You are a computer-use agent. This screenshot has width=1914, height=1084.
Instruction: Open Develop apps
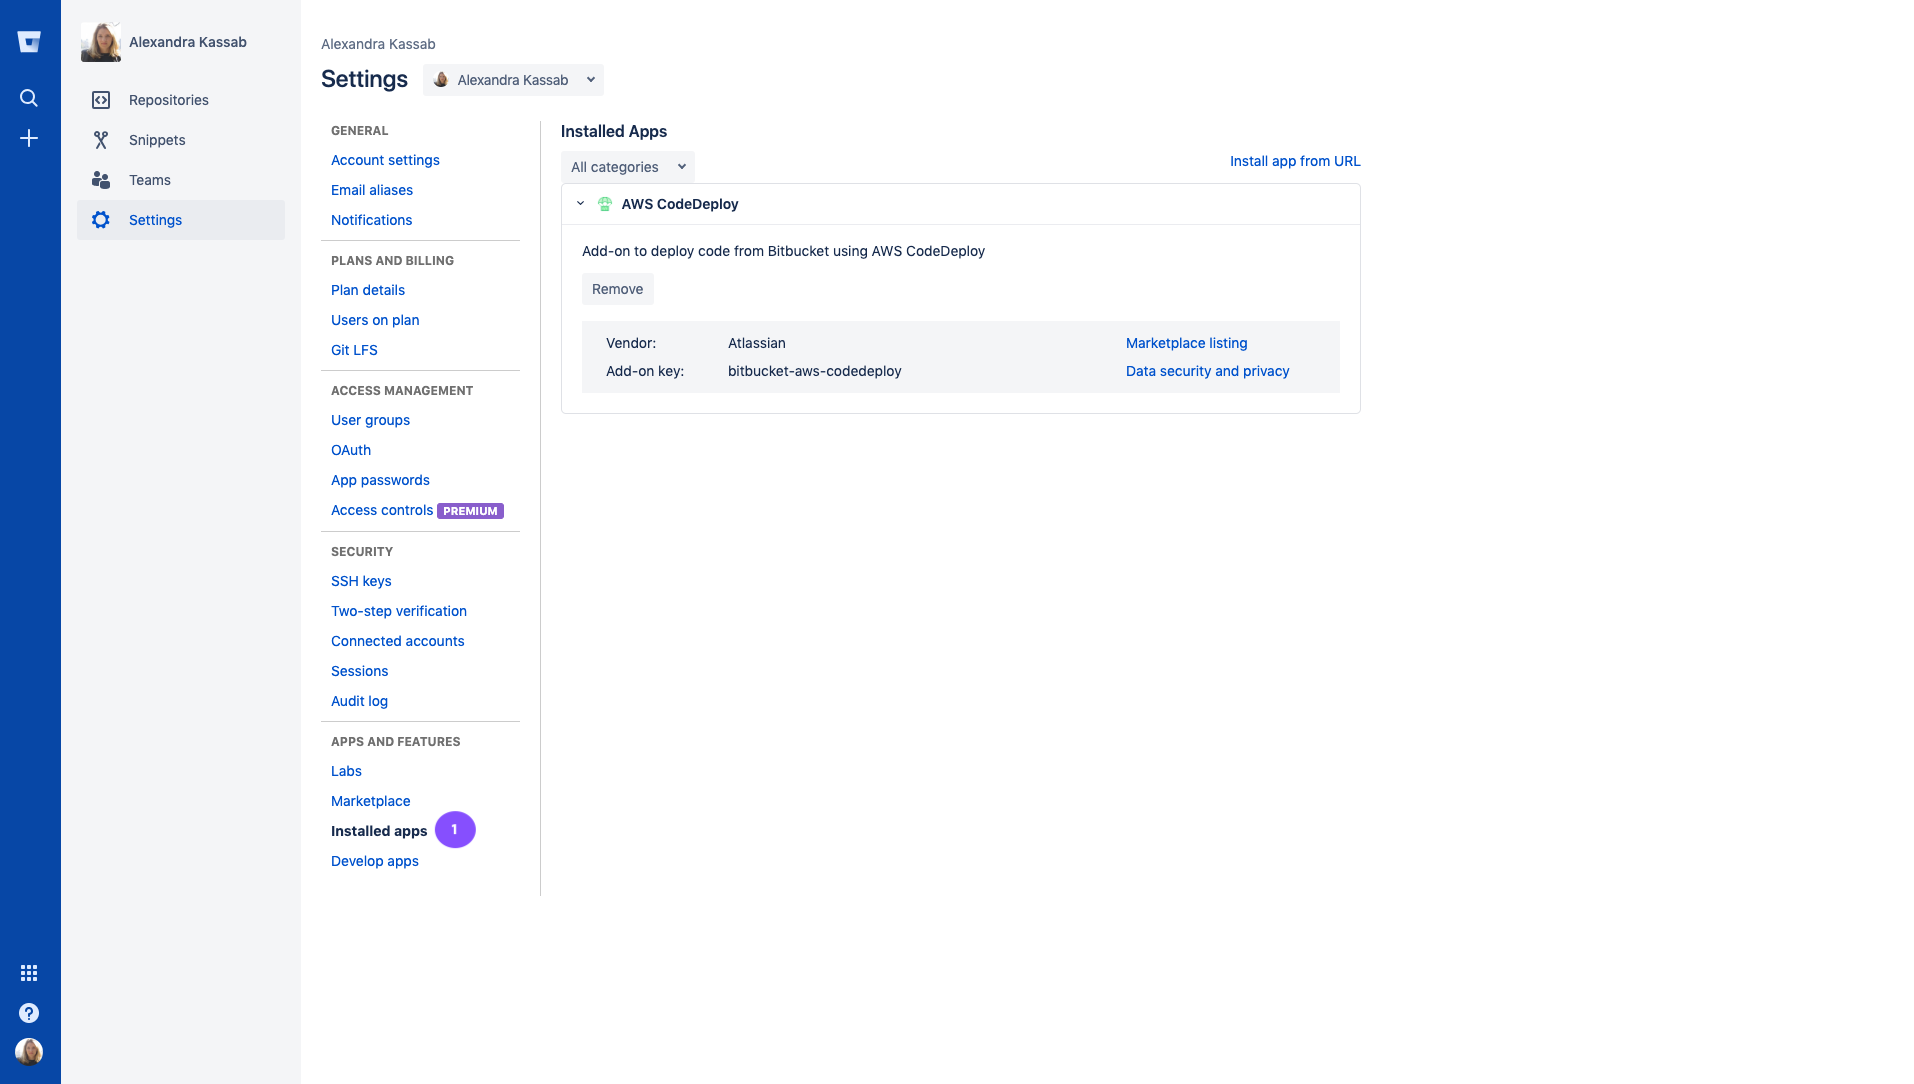coord(375,861)
